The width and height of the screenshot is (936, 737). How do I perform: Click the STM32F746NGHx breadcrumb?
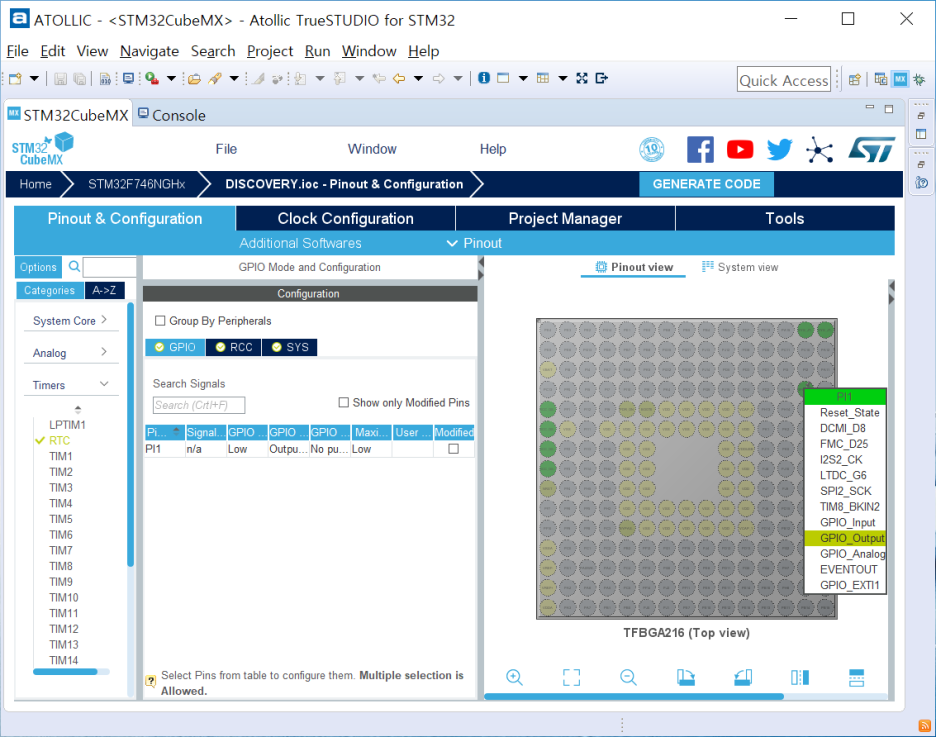click(x=137, y=184)
